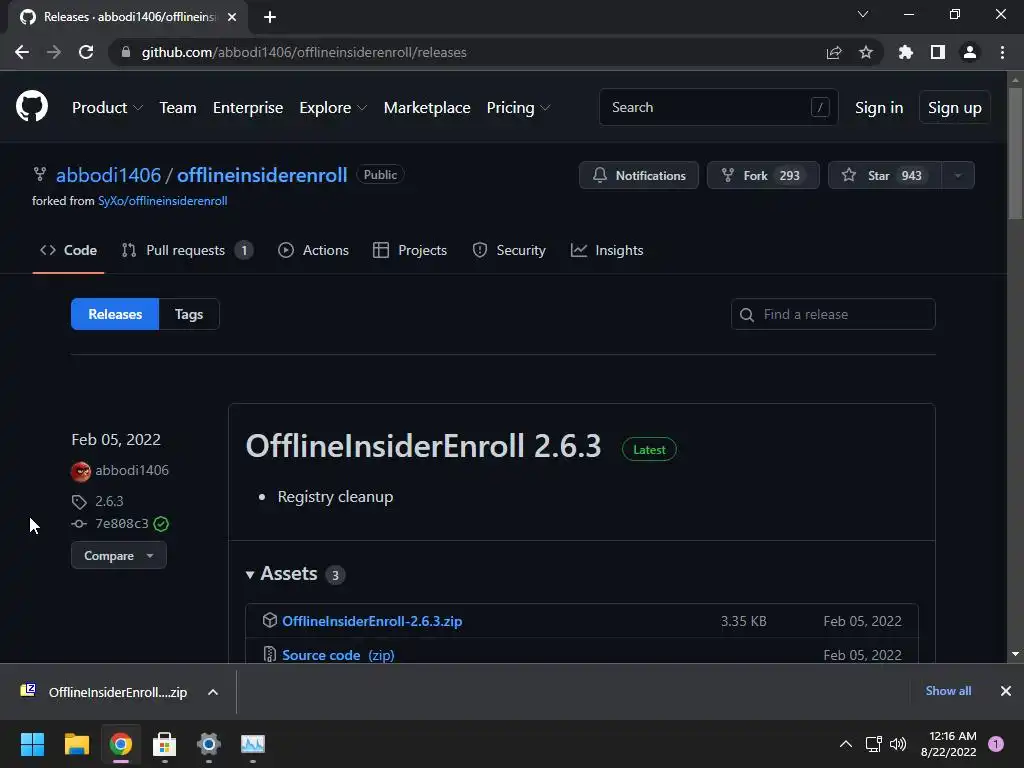Switch to the Security tab
Screen dimensions: 1024x768
(x=509, y=250)
